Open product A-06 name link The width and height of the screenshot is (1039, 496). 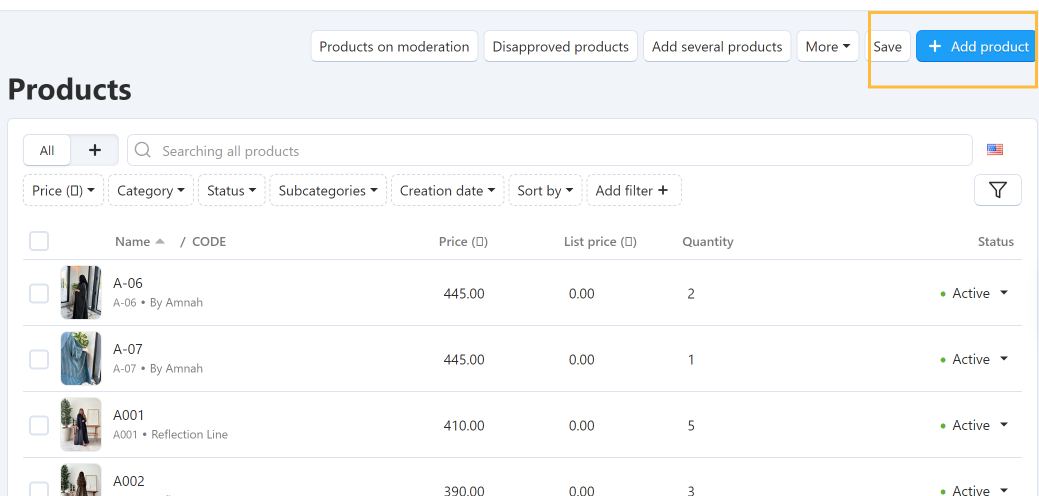tap(128, 283)
